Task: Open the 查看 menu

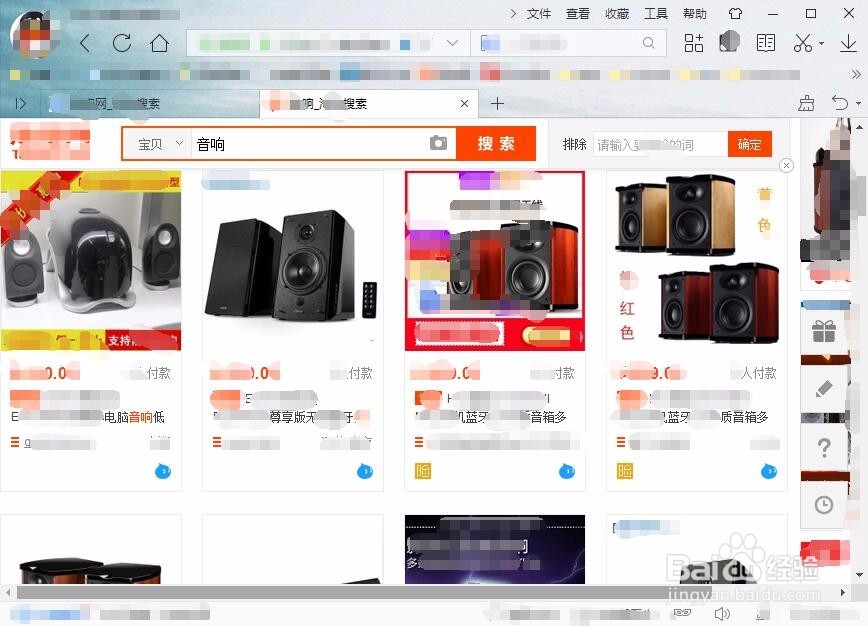Action: pos(577,13)
